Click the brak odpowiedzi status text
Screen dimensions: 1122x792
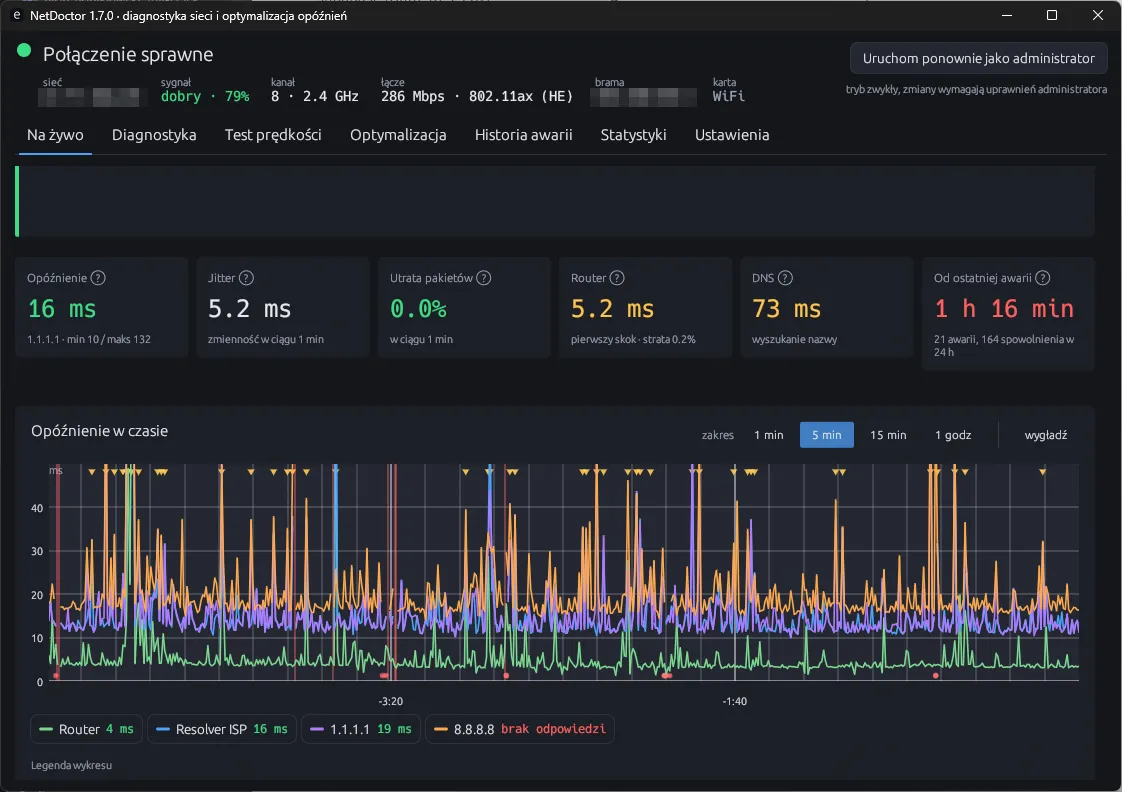[553, 729]
